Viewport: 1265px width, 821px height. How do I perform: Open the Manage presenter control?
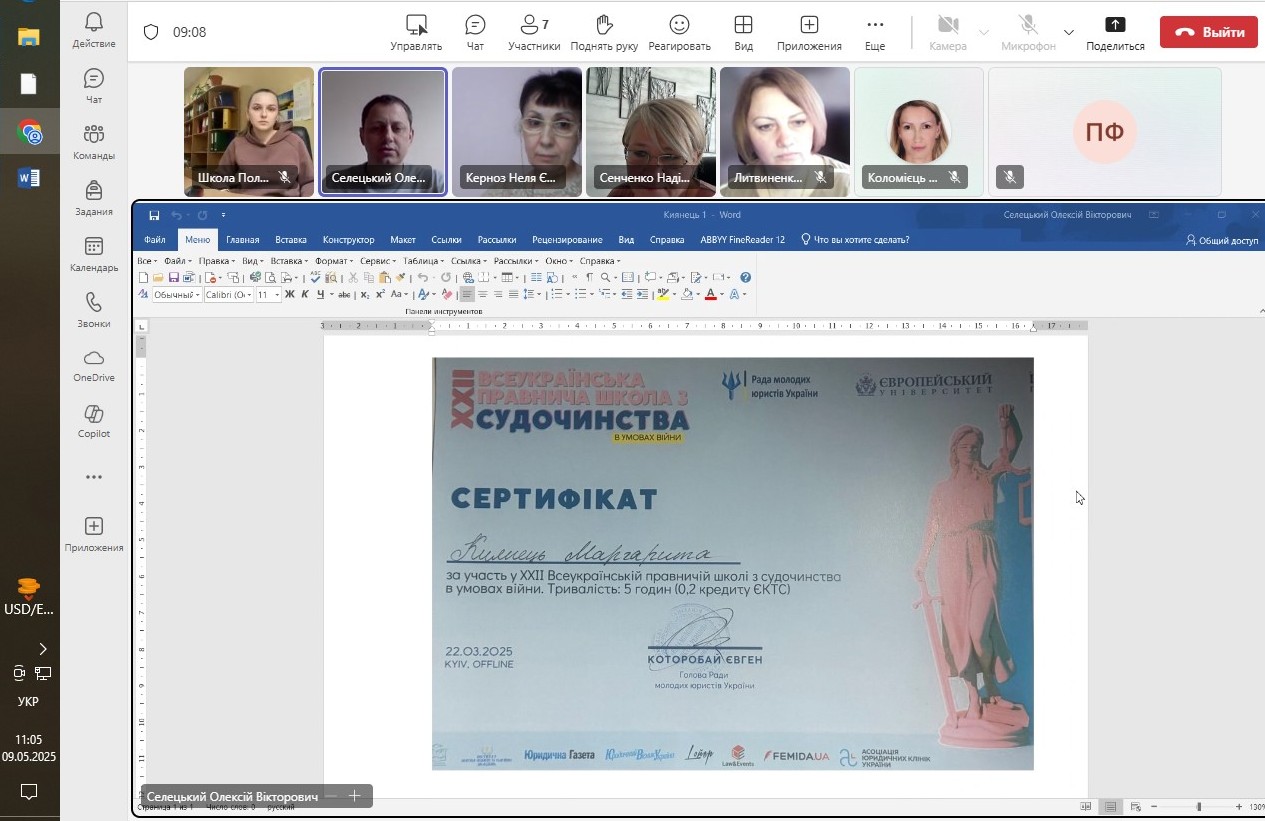pyautogui.click(x=416, y=32)
